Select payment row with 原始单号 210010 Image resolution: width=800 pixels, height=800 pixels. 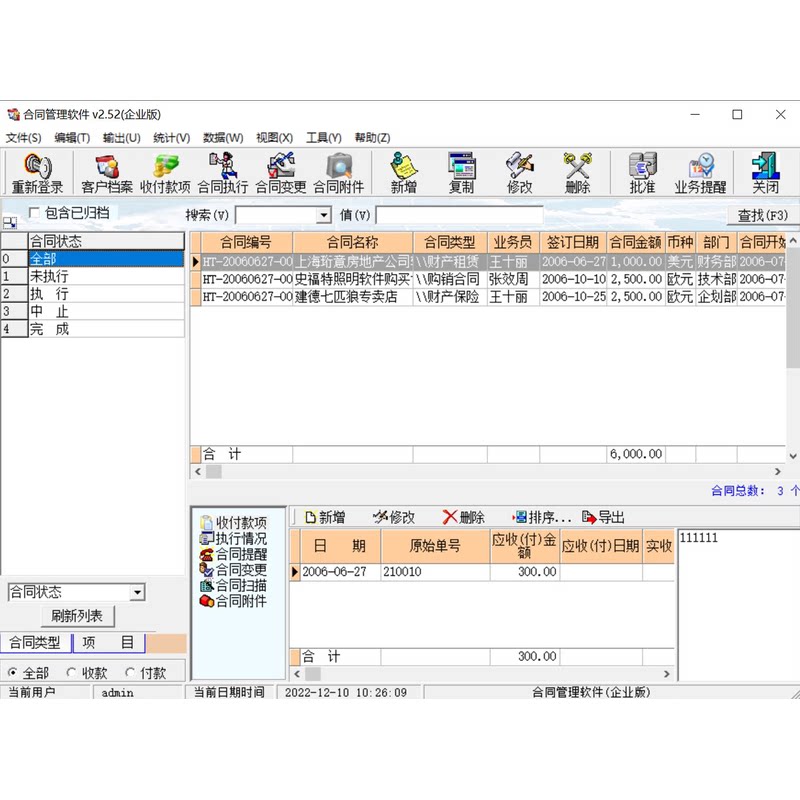(x=482, y=572)
